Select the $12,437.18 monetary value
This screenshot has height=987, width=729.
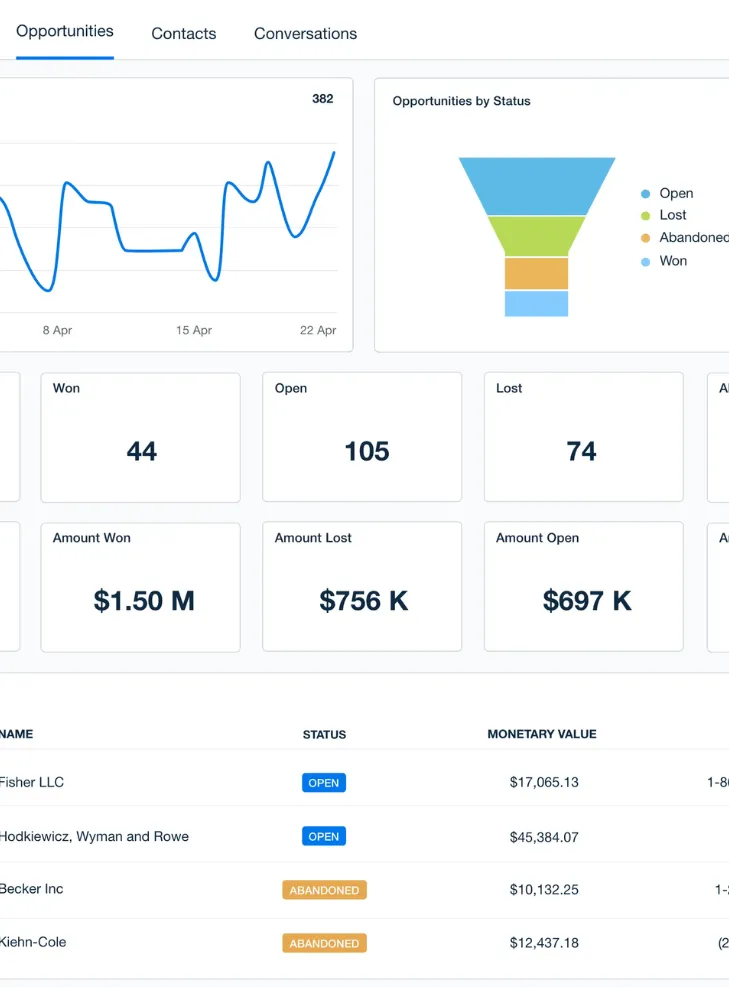(544, 943)
